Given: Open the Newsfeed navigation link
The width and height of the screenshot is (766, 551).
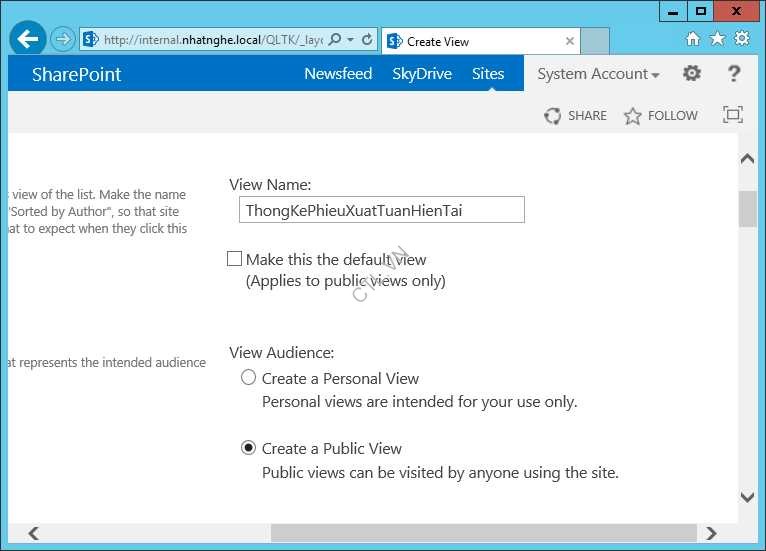Looking at the screenshot, I should click(x=338, y=74).
